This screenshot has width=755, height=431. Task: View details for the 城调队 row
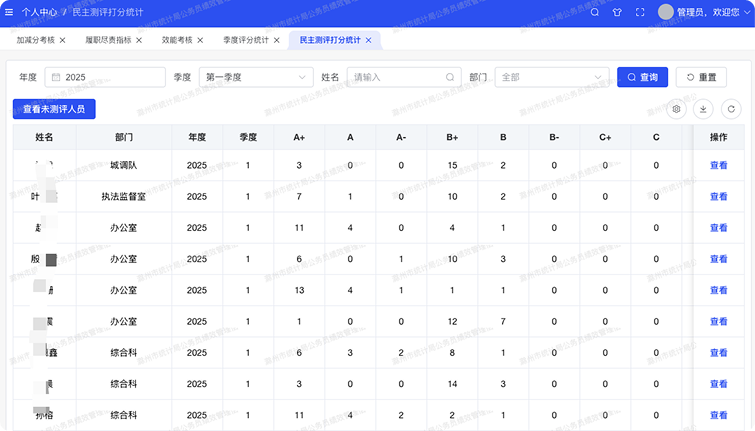click(x=718, y=165)
